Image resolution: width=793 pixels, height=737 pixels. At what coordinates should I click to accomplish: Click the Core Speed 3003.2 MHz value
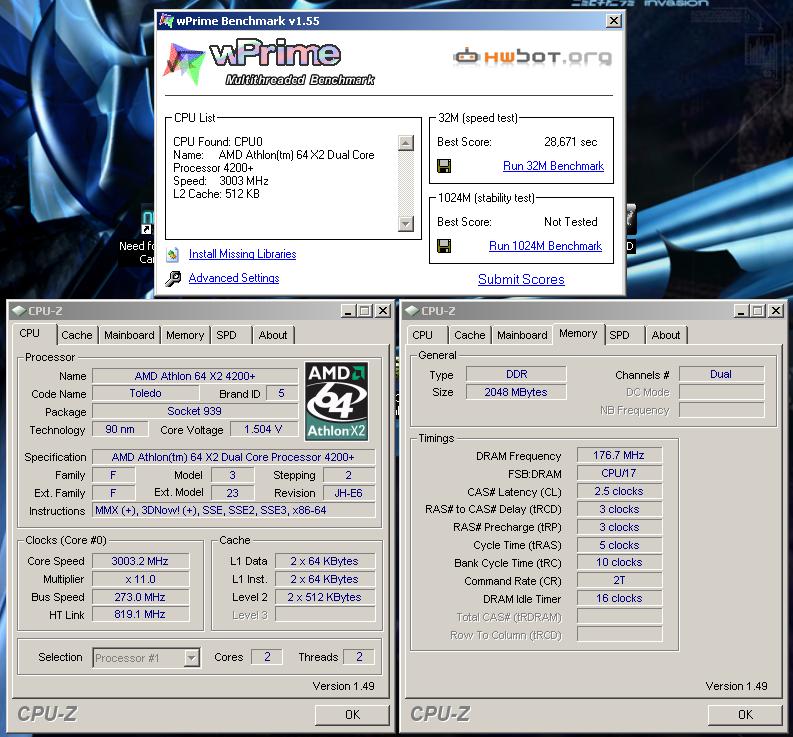coord(140,561)
